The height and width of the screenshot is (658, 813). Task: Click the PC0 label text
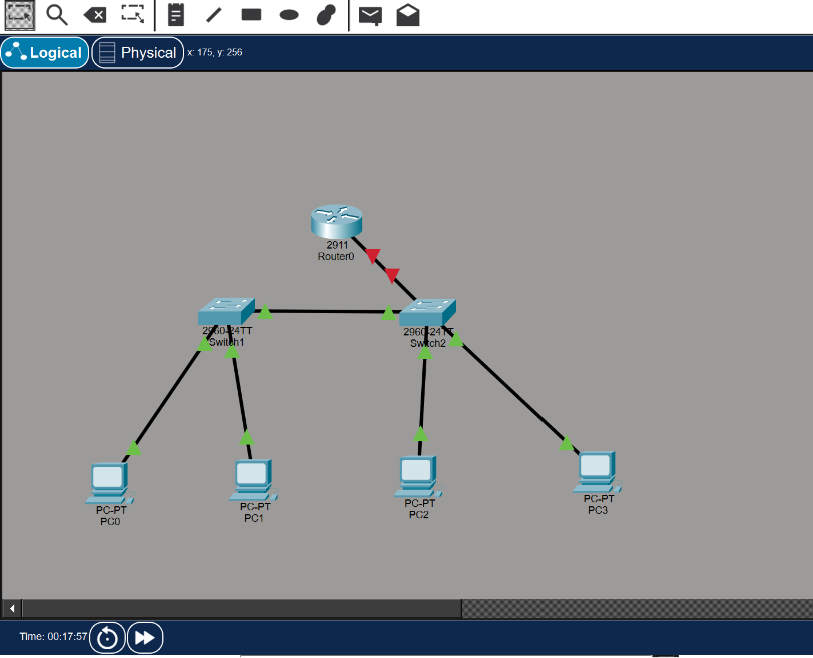pos(110,522)
